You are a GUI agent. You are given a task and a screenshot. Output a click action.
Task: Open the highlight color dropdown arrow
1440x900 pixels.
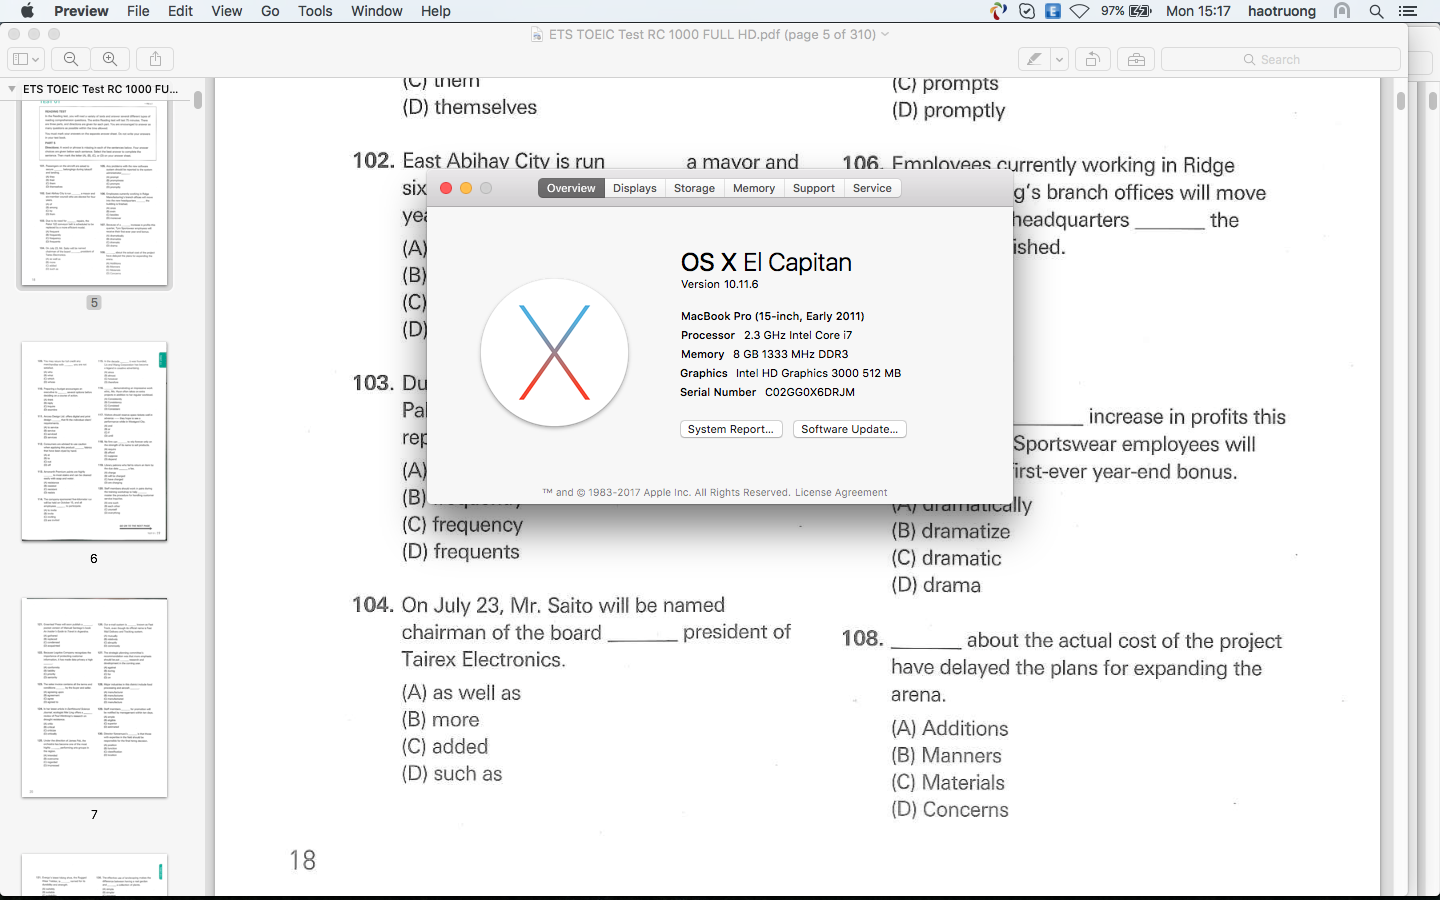1059,59
